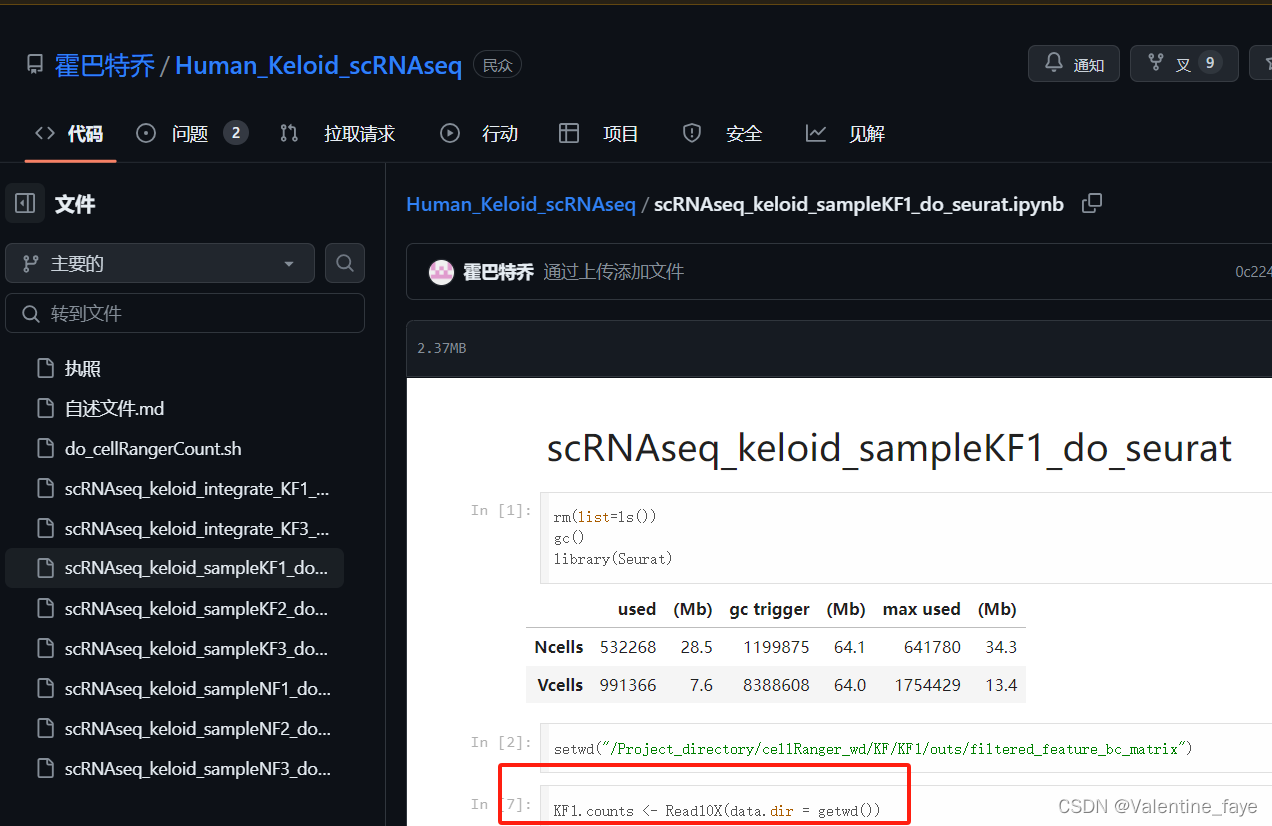
Task: Click the 通过上传添加文件 commit message
Action: [612, 271]
